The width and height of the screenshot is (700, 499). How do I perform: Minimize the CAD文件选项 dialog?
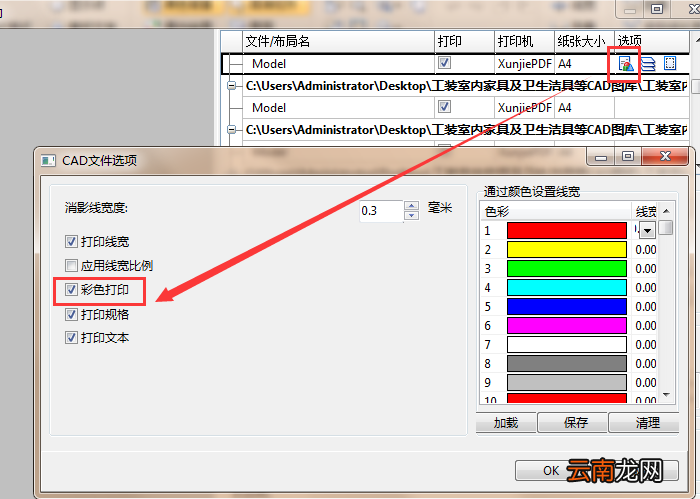coord(601,157)
